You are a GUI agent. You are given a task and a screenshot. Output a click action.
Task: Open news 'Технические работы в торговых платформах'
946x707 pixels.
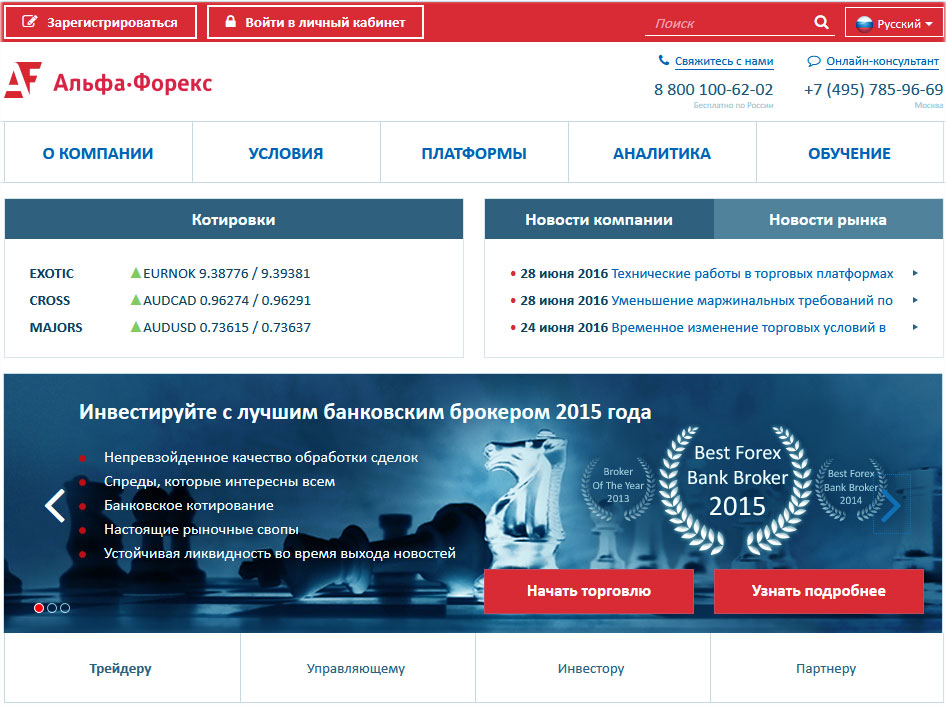[752, 273]
